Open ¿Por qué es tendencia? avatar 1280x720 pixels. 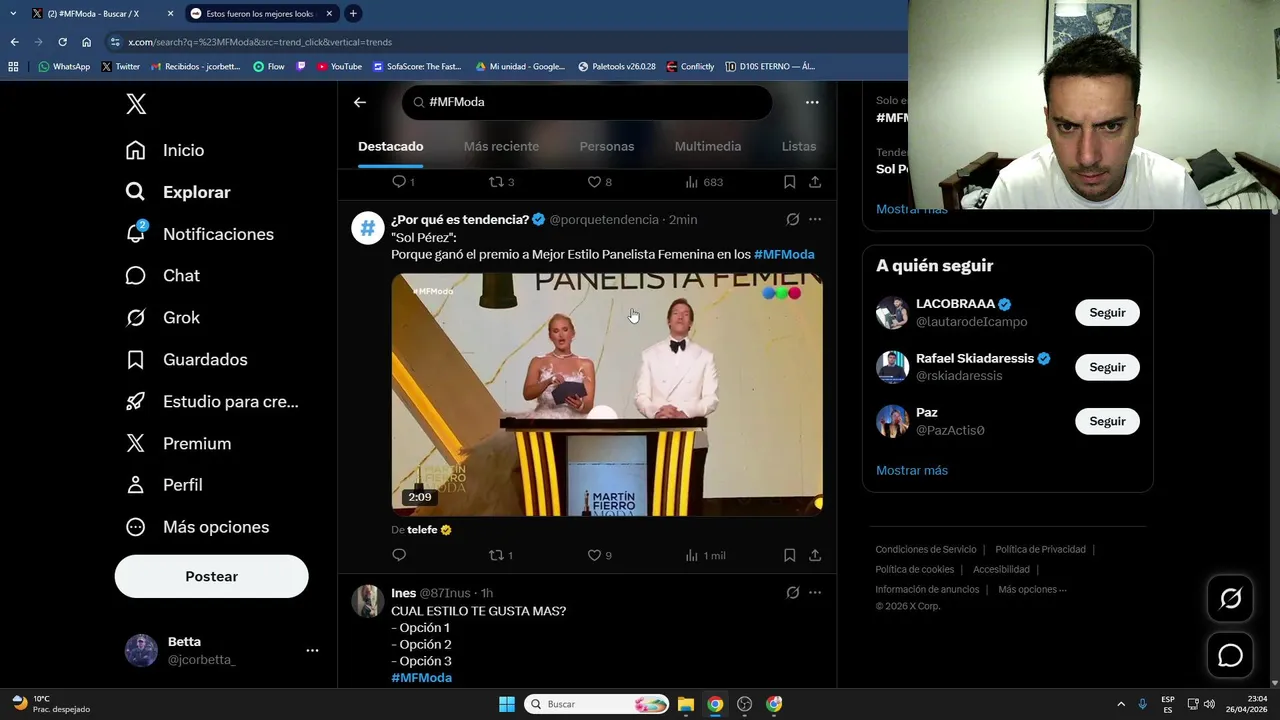coord(368,228)
